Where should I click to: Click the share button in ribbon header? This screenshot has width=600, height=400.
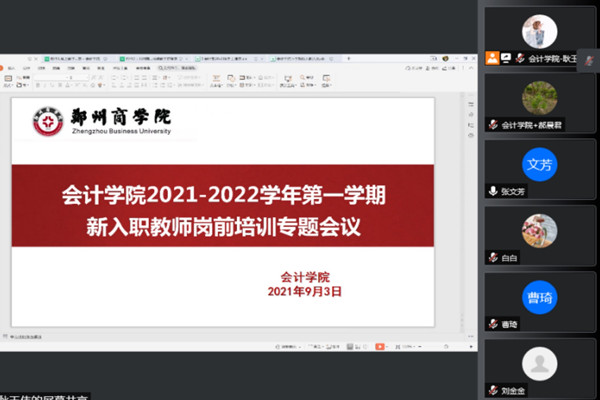(448, 68)
